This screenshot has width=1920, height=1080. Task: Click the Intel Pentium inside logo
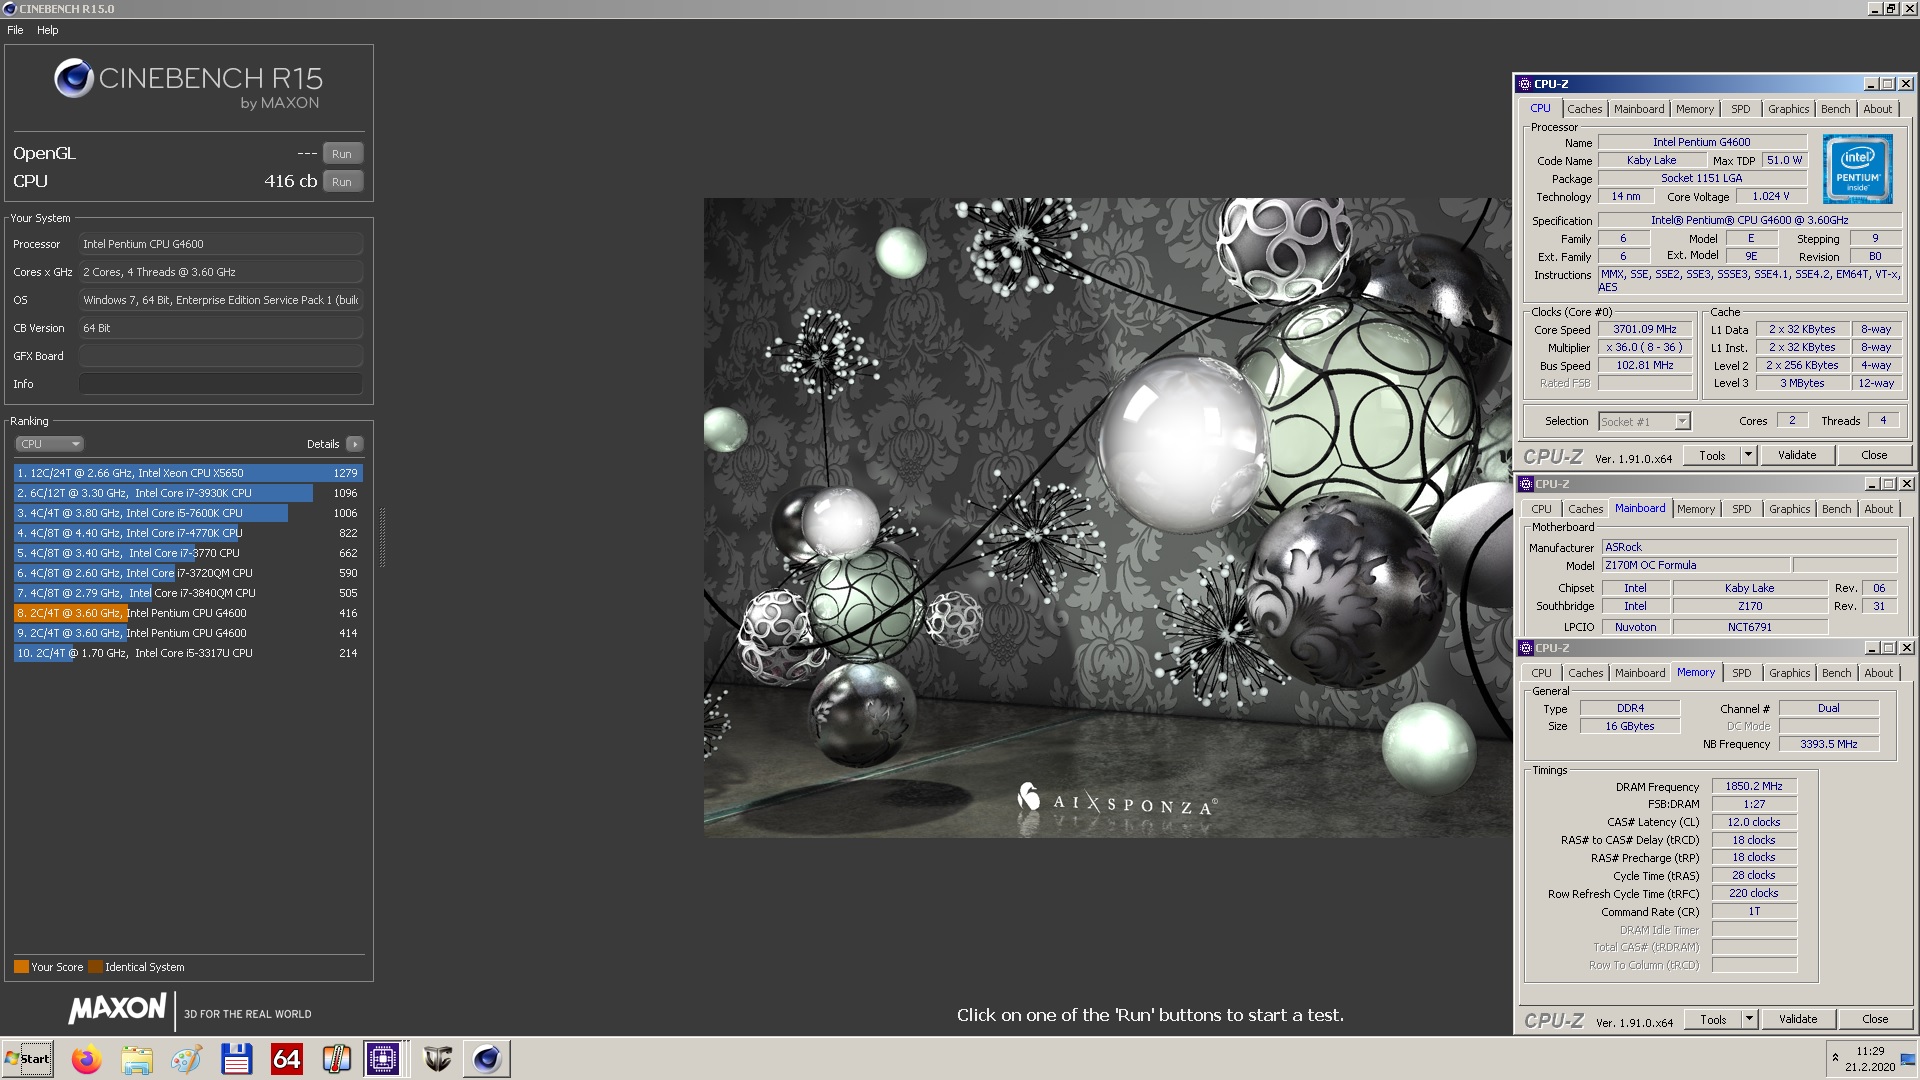1858,168
